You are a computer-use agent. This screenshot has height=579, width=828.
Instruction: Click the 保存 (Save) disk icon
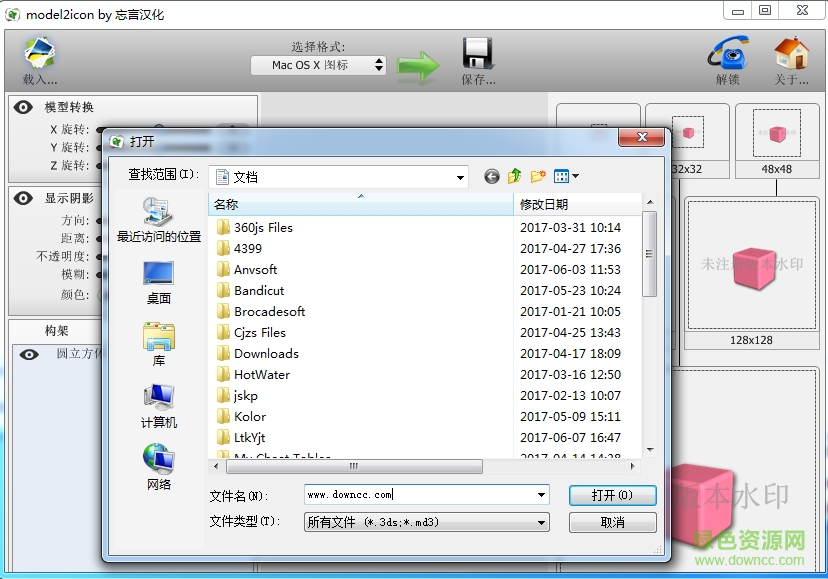(x=478, y=52)
